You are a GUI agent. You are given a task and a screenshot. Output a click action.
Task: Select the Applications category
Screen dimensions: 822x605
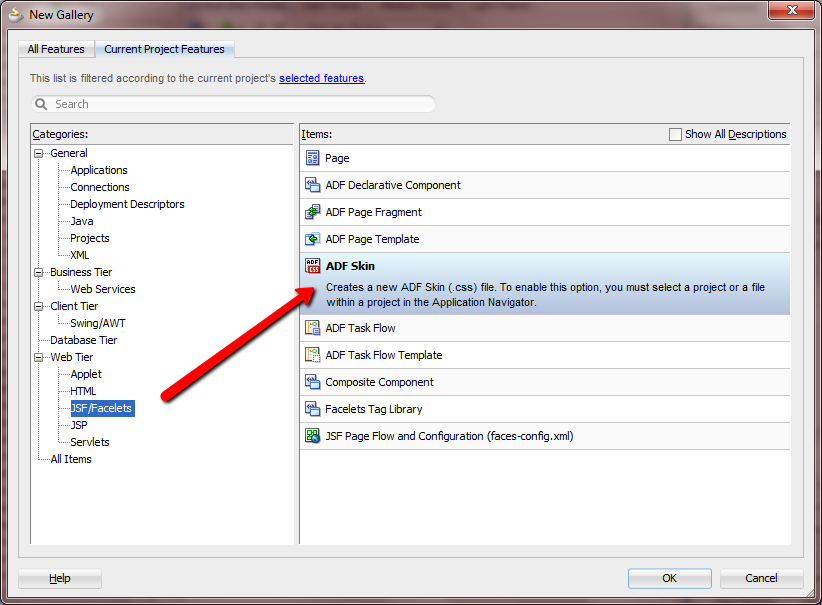[x=99, y=170]
